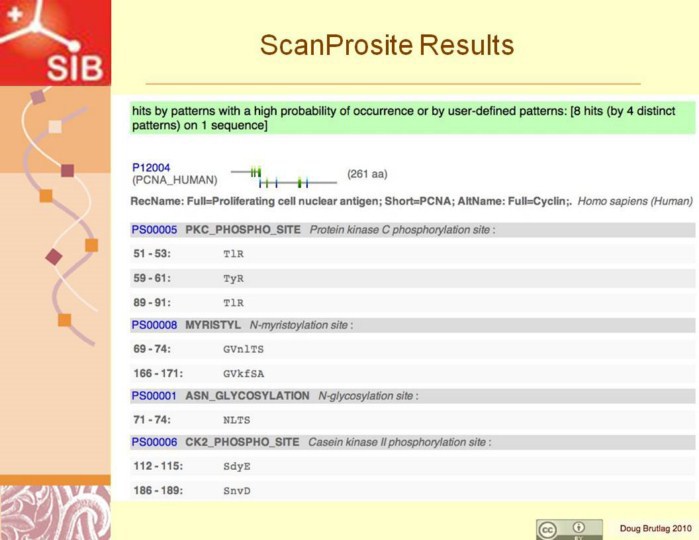Open the PS00005 pattern link
The height and width of the screenshot is (540, 699).
[x=154, y=230]
